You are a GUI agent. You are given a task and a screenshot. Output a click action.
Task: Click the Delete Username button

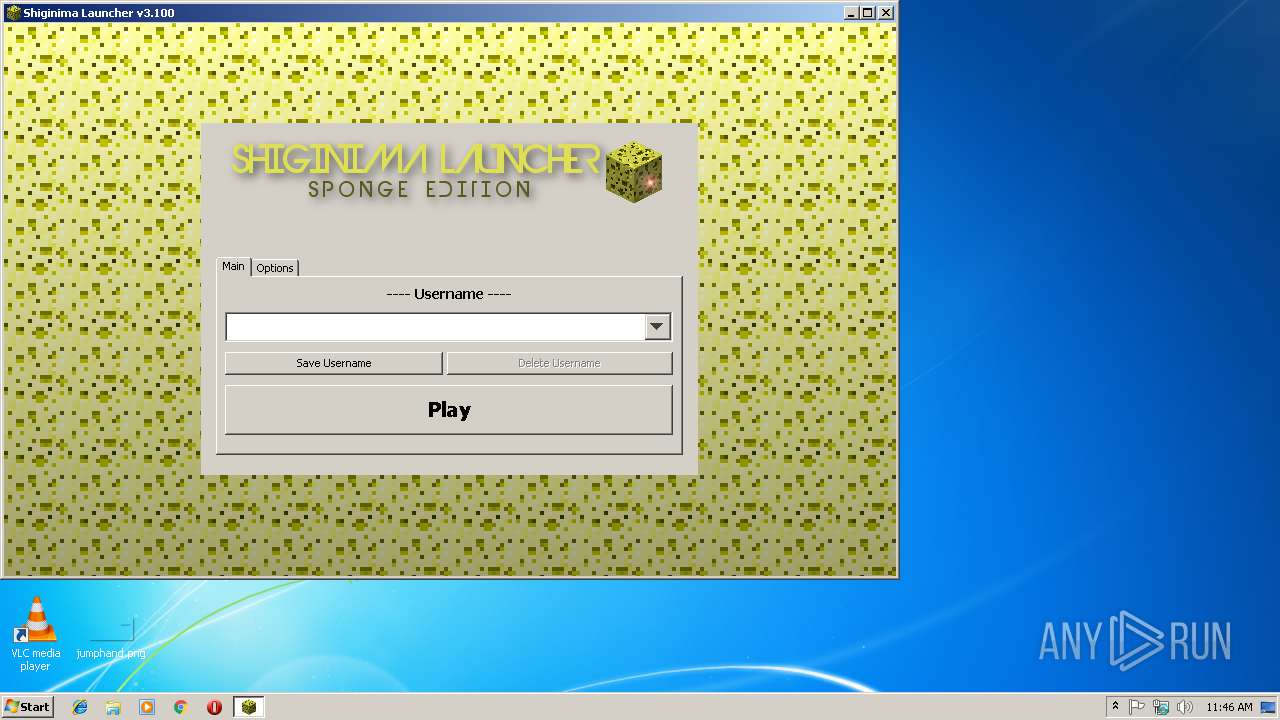[x=559, y=363]
